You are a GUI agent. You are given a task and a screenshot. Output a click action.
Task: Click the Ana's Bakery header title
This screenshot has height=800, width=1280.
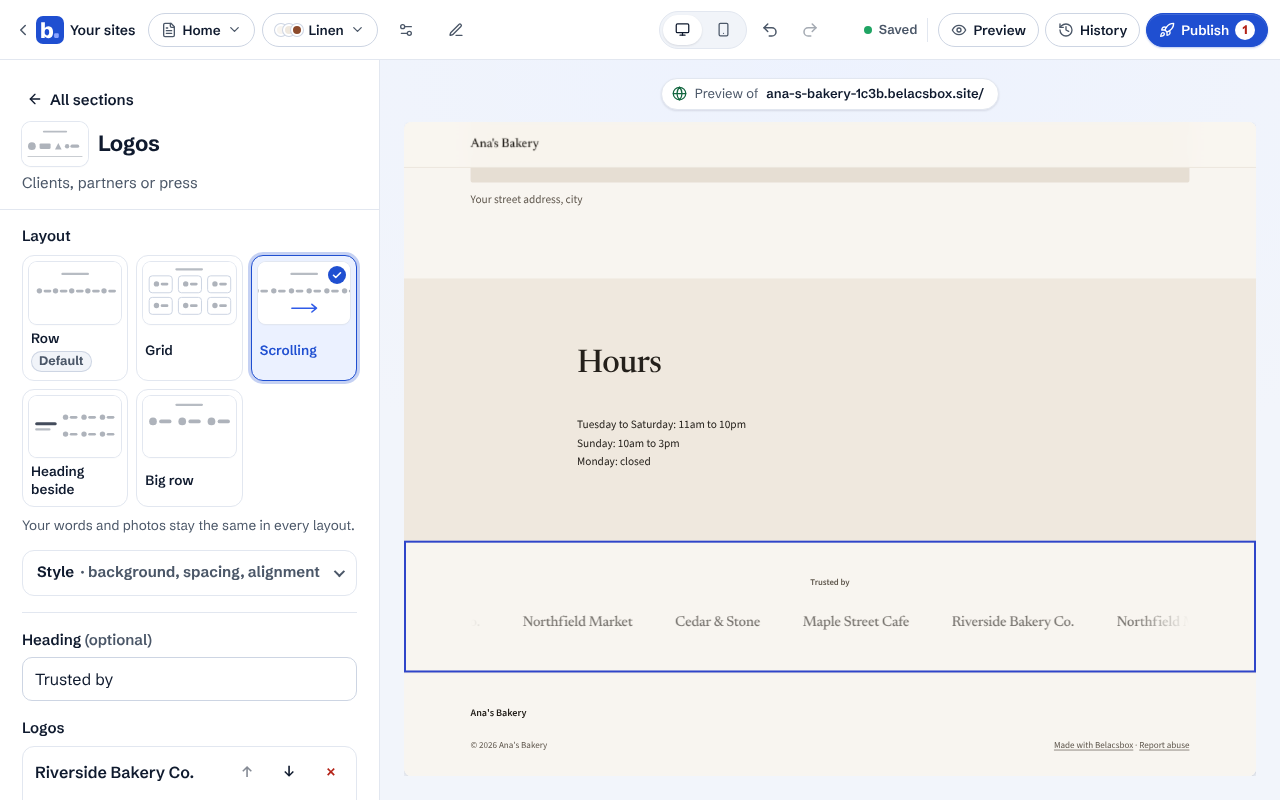click(505, 143)
